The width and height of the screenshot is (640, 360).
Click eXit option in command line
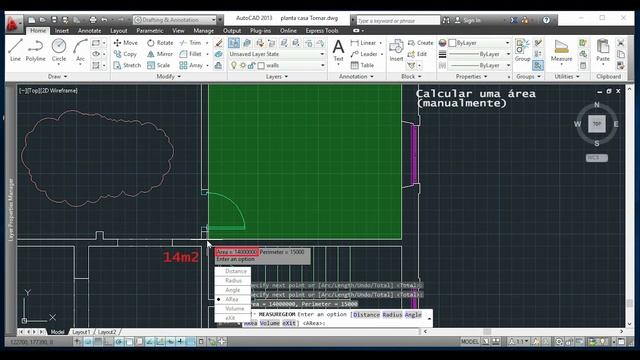pos(289,323)
